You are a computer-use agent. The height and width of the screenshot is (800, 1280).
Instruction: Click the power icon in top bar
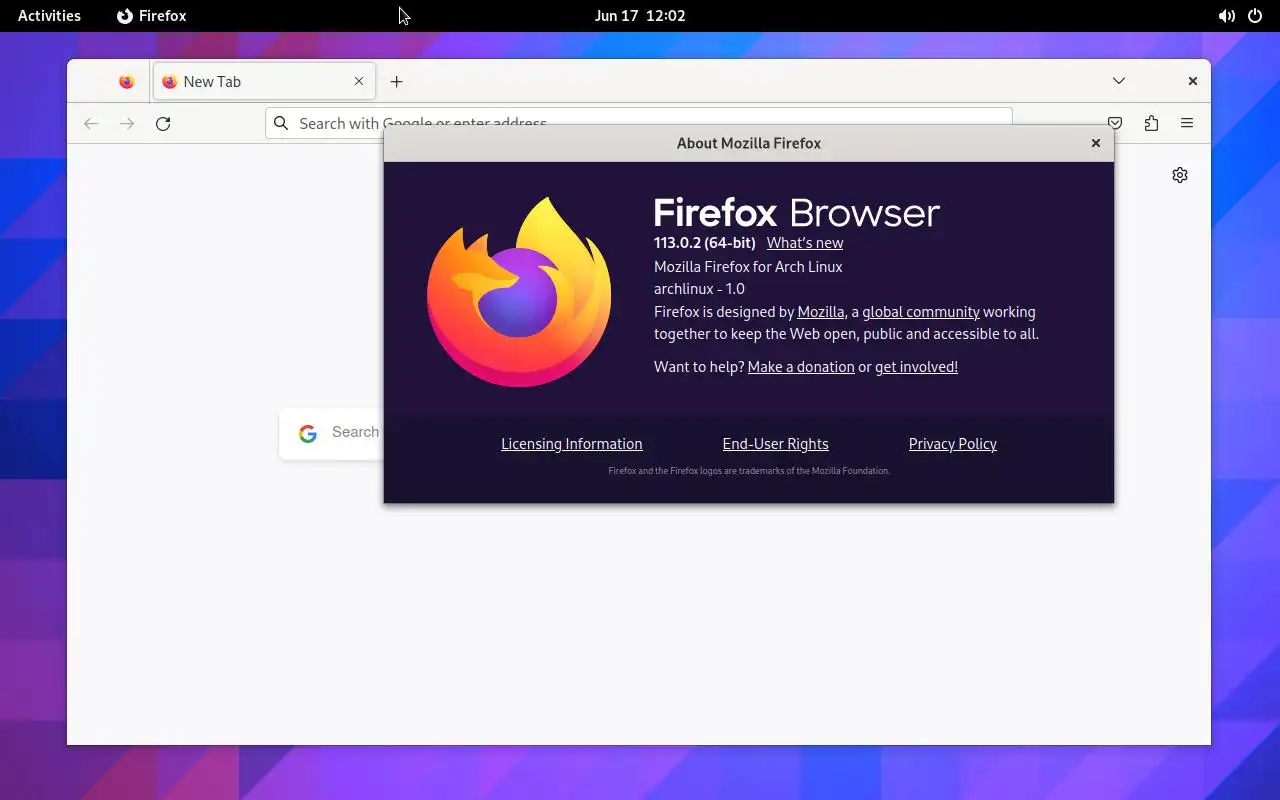tap(1255, 16)
